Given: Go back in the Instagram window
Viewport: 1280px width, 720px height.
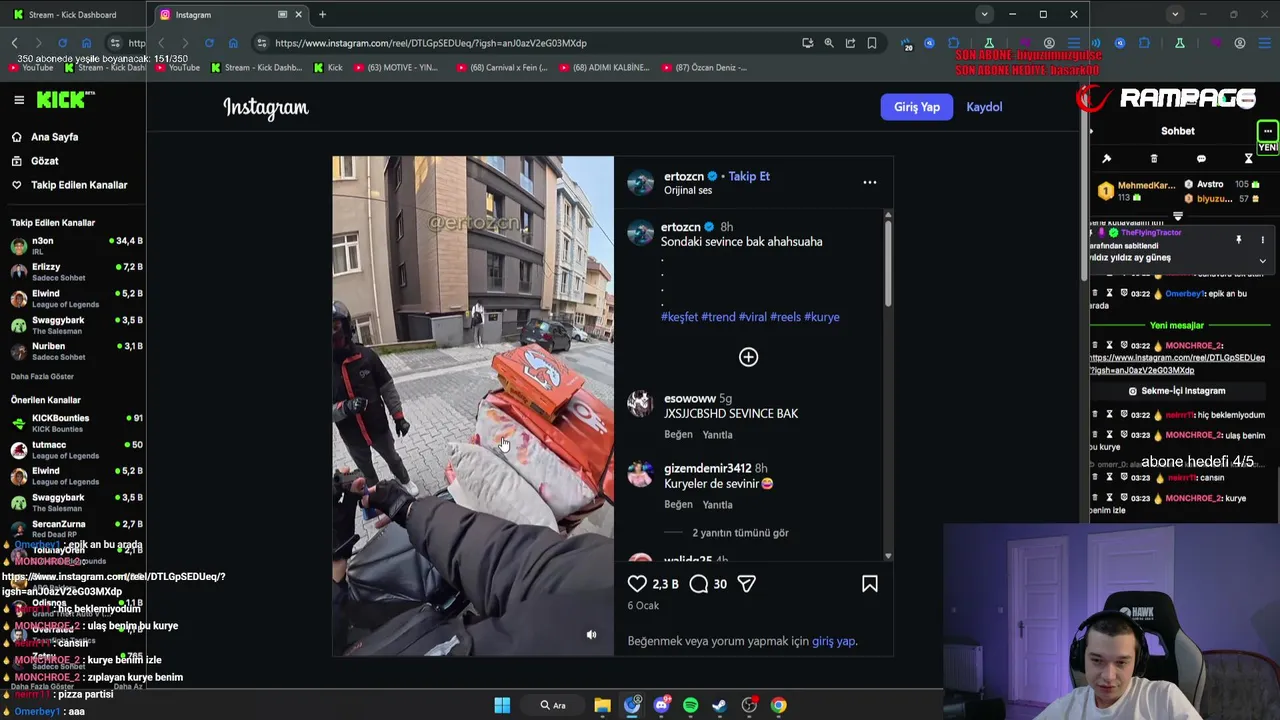Looking at the screenshot, I should coord(161,43).
